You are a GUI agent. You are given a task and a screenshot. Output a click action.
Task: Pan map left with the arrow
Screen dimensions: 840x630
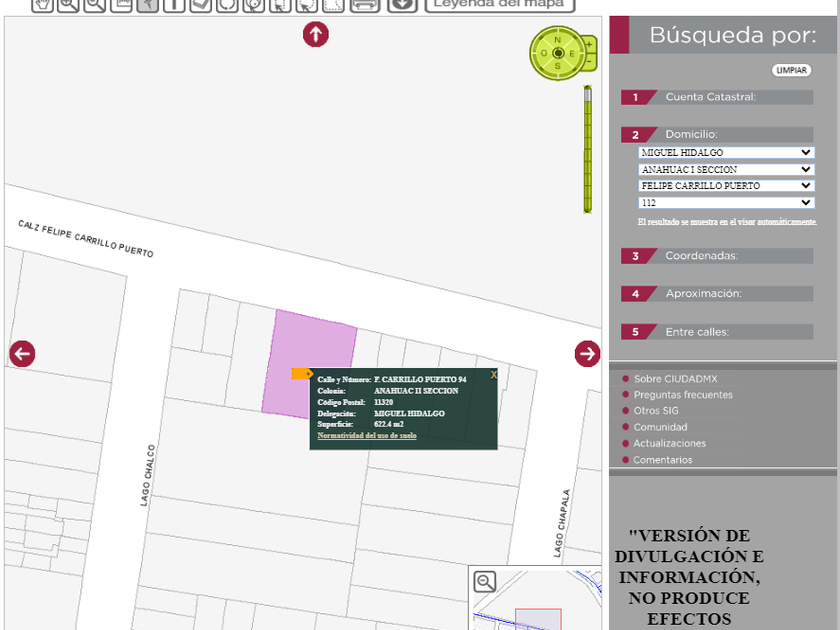(x=22, y=354)
